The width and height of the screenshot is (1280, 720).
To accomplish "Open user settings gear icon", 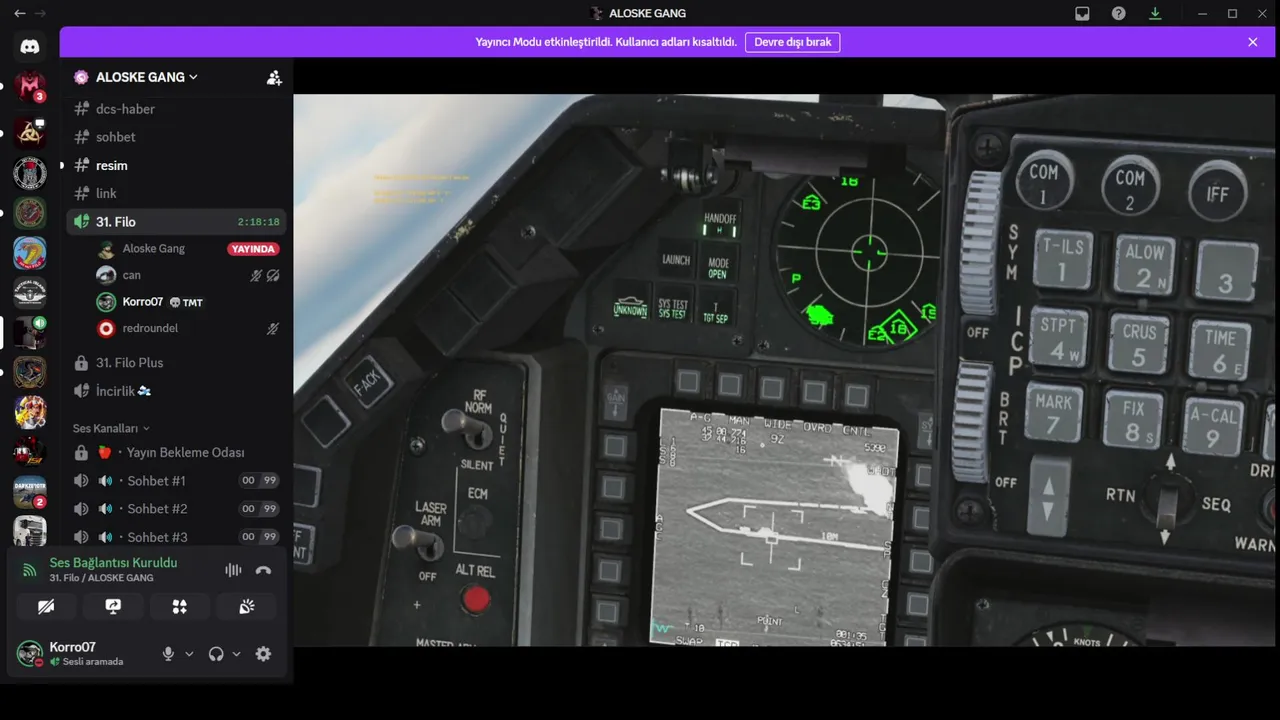I will point(263,654).
